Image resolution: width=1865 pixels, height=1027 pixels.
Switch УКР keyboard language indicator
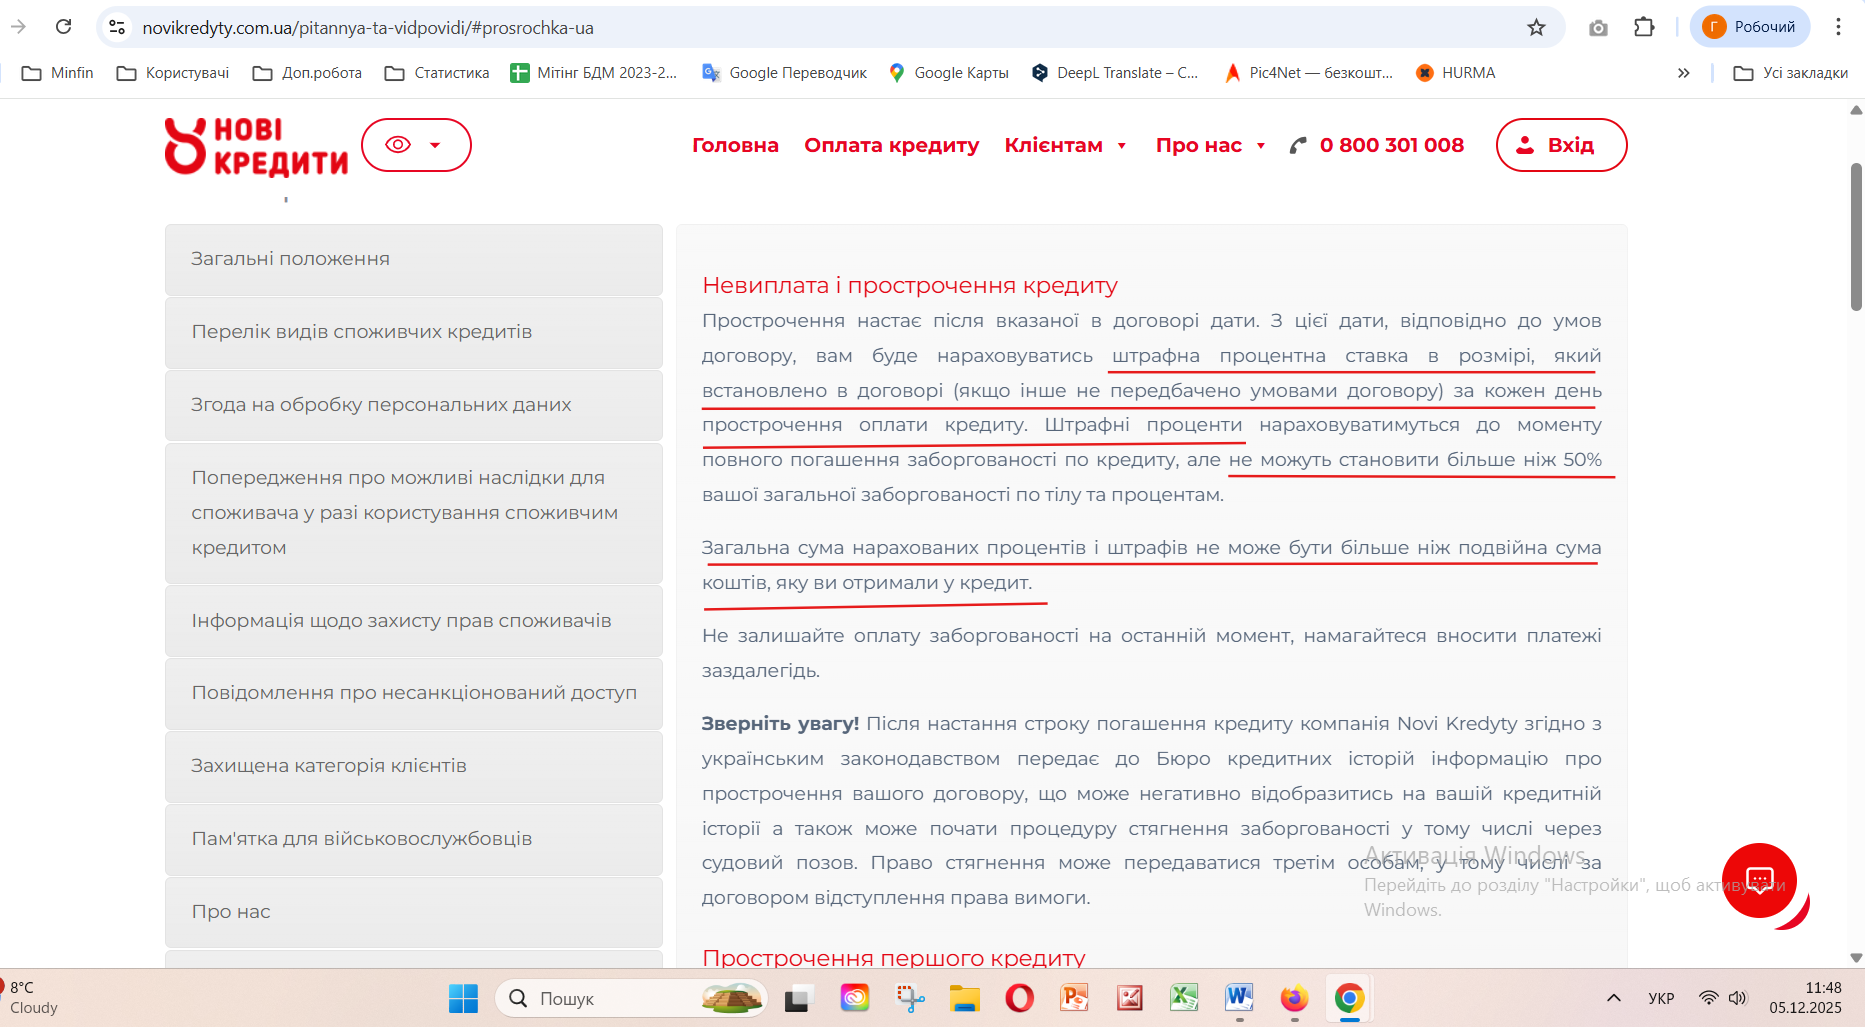coord(1661,998)
